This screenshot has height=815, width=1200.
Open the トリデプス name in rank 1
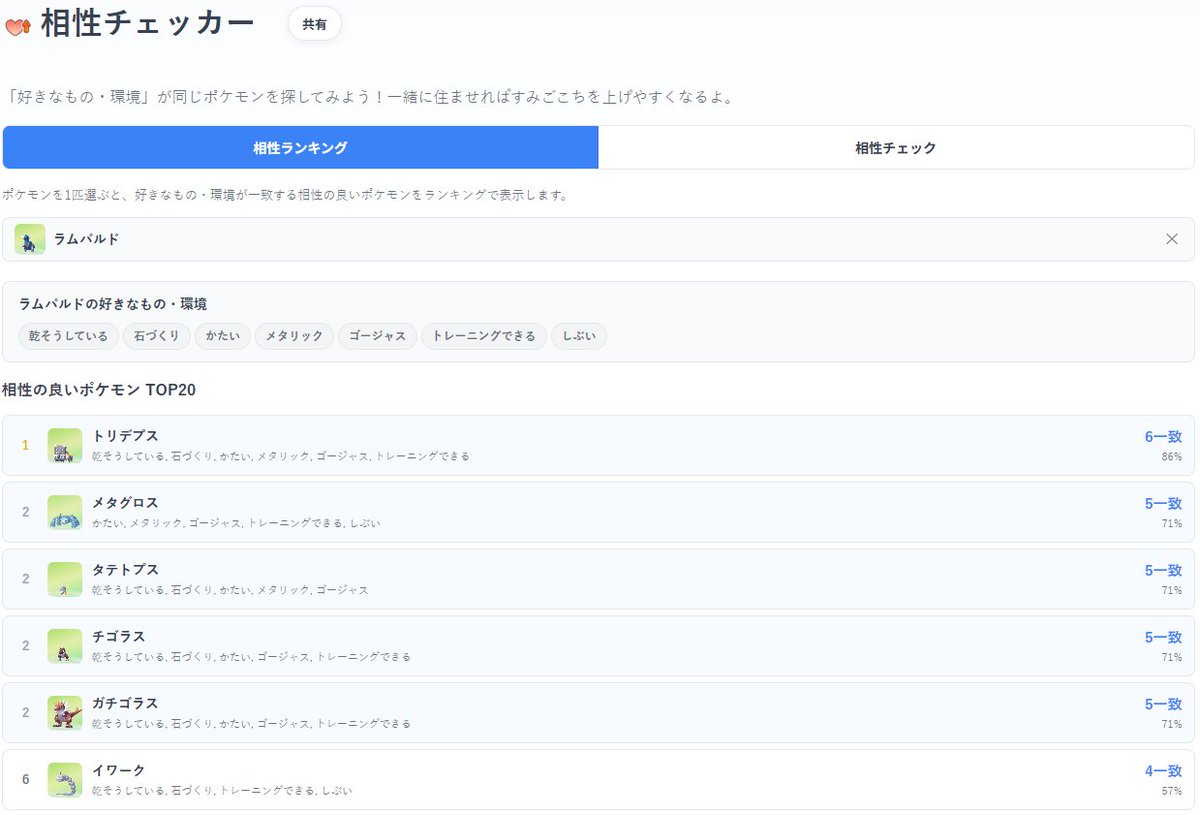click(125, 436)
